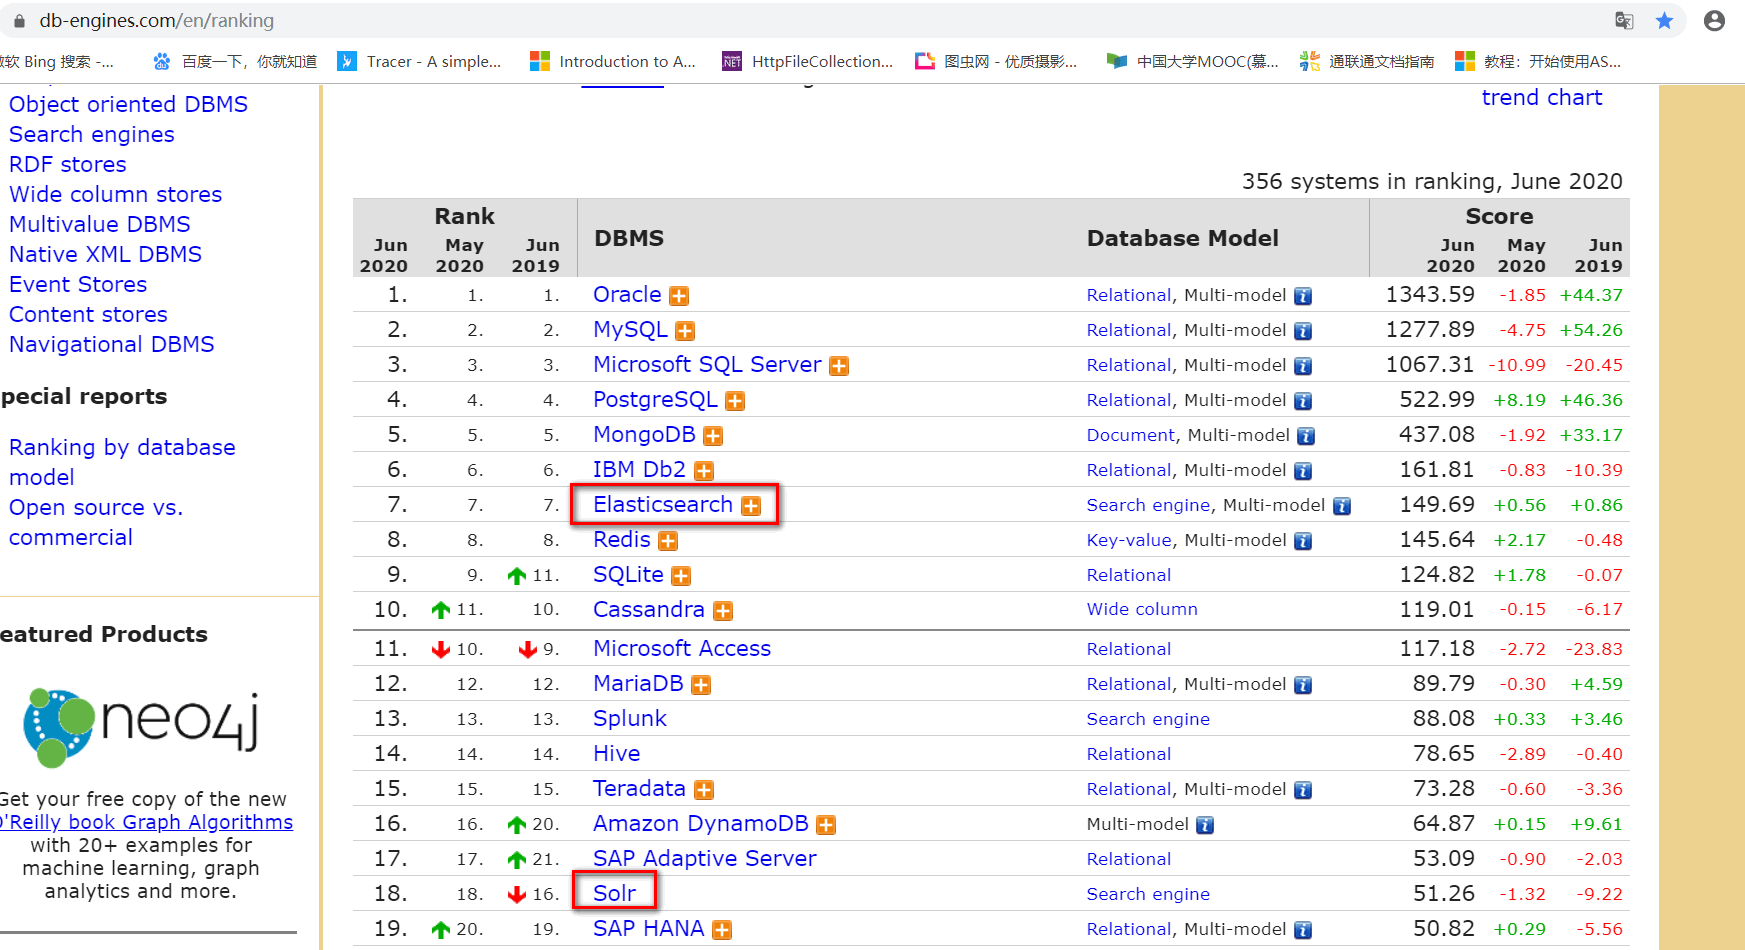Open the Hive link

(616, 754)
